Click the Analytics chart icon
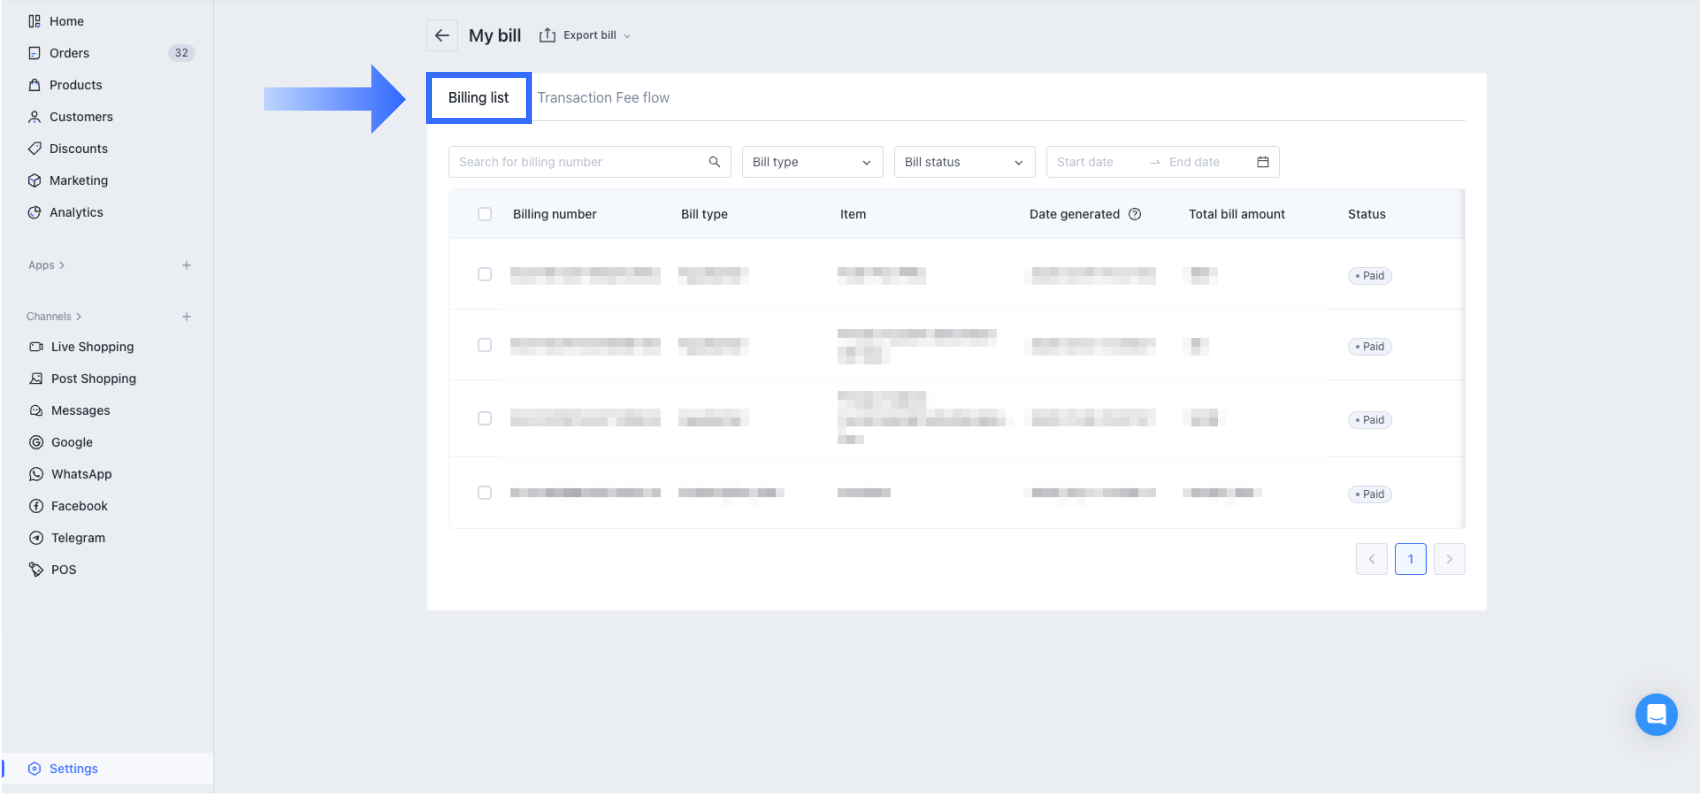The width and height of the screenshot is (1700, 794). (34, 213)
